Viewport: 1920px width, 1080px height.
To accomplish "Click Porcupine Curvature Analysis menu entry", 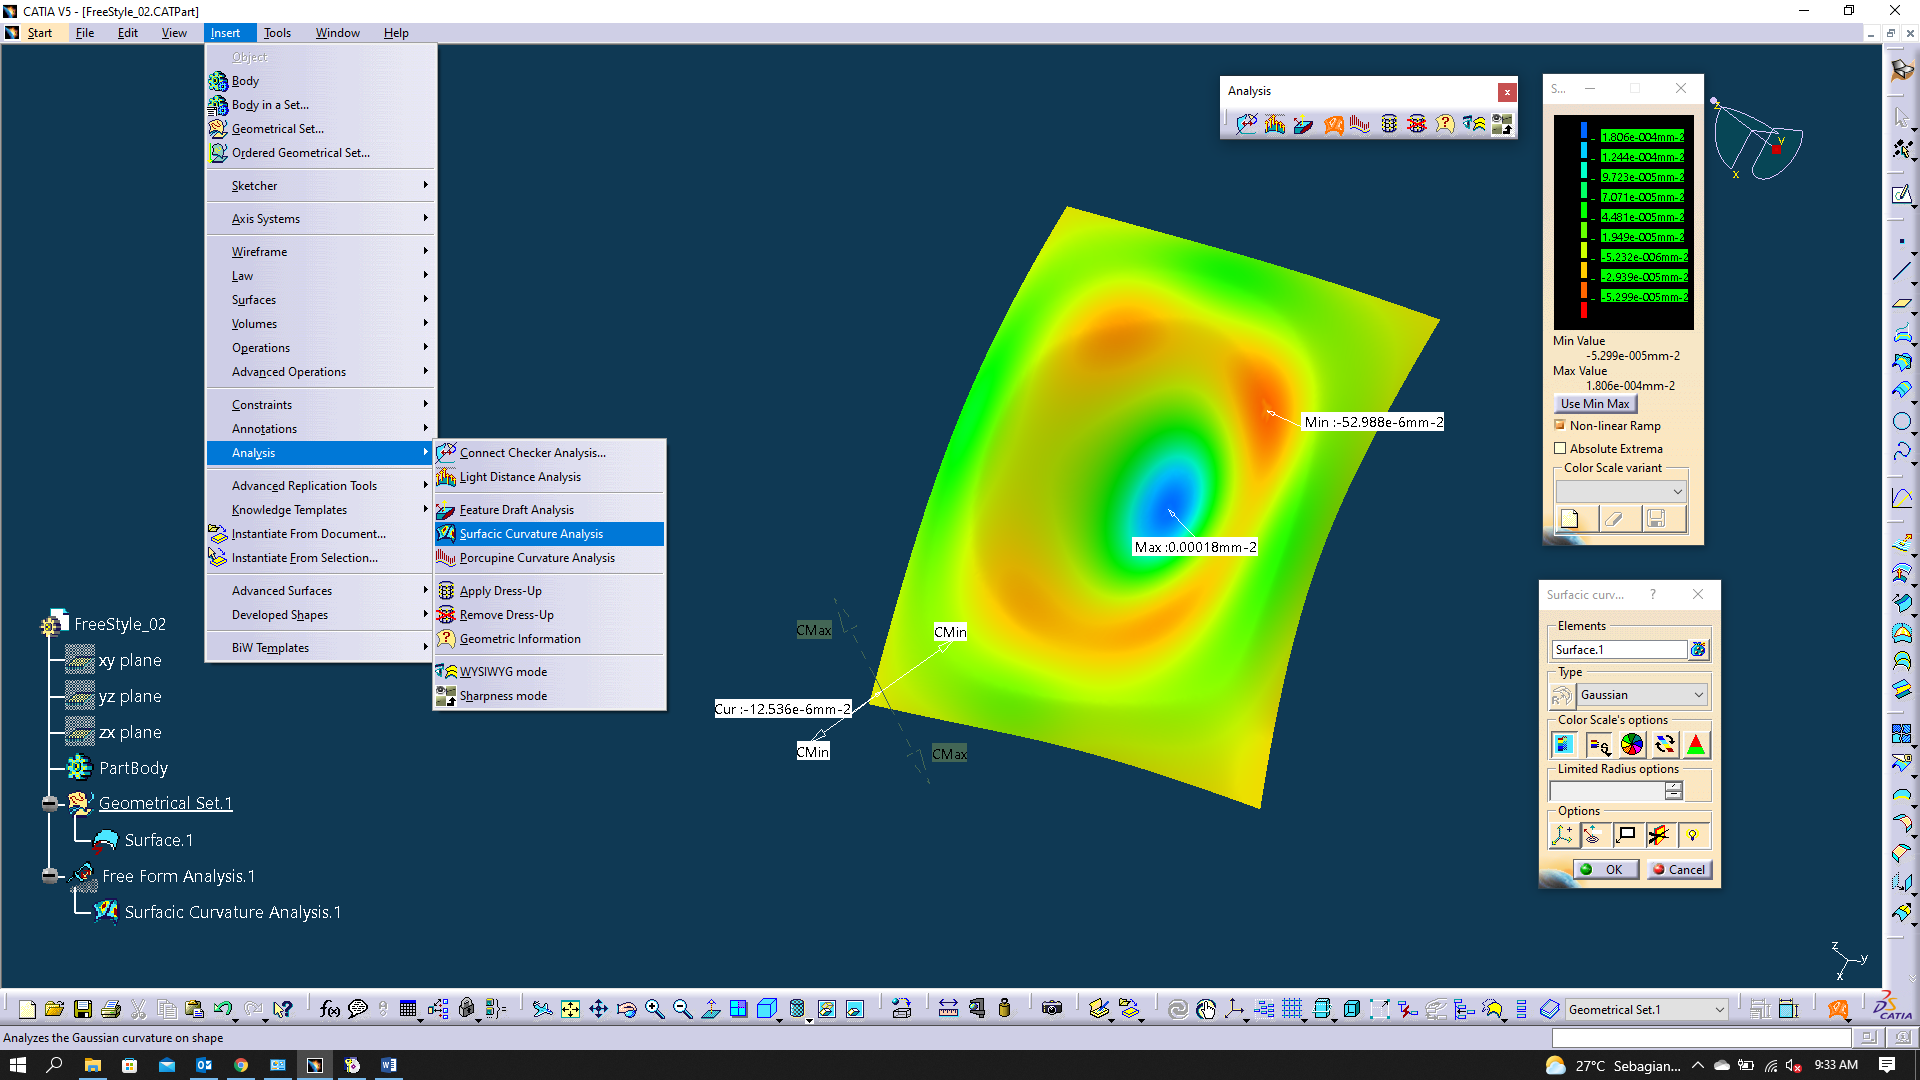I will pos(537,558).
